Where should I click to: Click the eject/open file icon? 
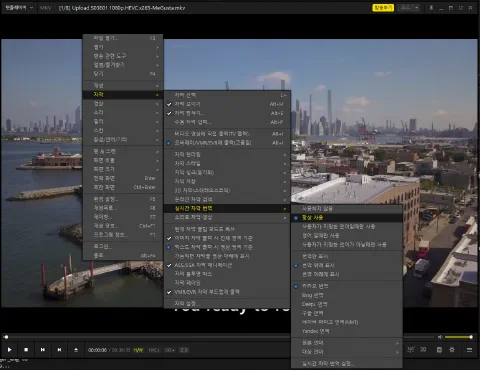76,350
